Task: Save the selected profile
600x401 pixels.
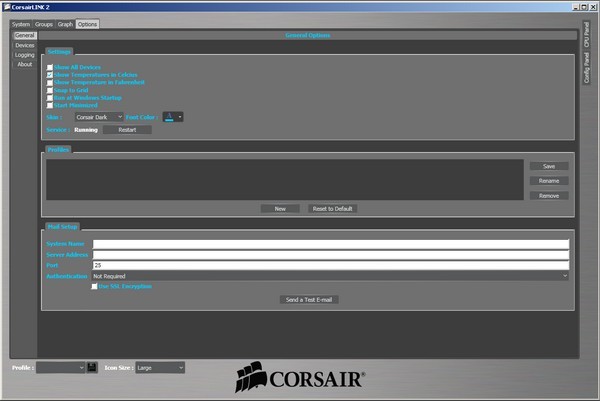Action: (x=549, y=166)
